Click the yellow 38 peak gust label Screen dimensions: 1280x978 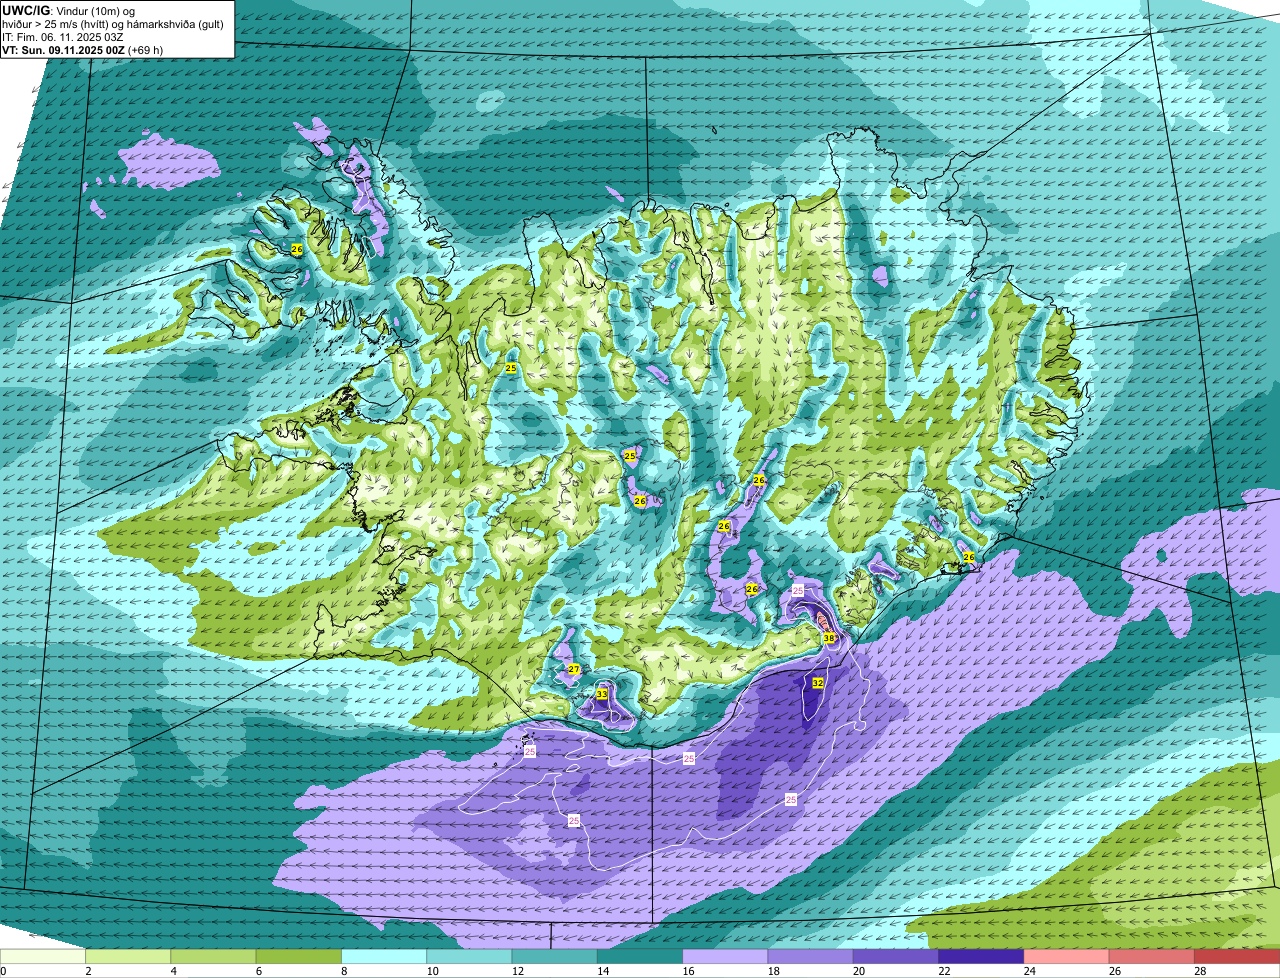pos(829,638)
